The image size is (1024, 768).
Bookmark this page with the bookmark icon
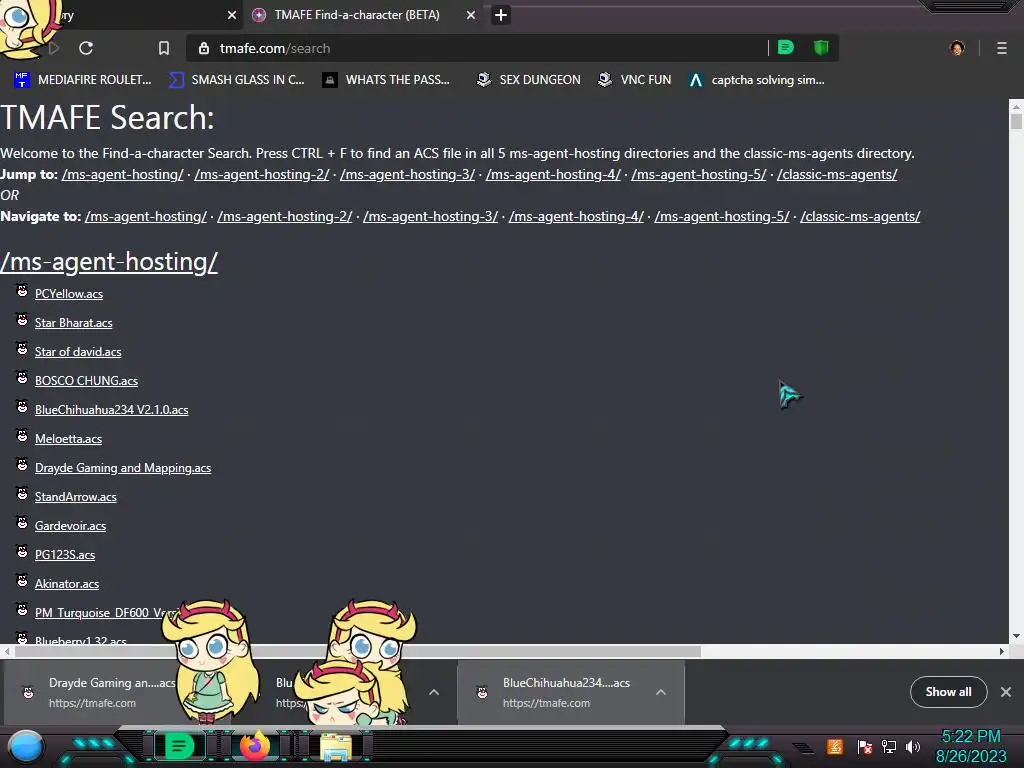click(x=164, y=48)
